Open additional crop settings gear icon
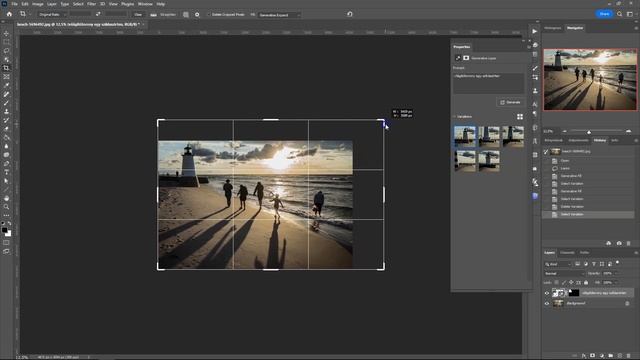 click(x=197, y=14)
